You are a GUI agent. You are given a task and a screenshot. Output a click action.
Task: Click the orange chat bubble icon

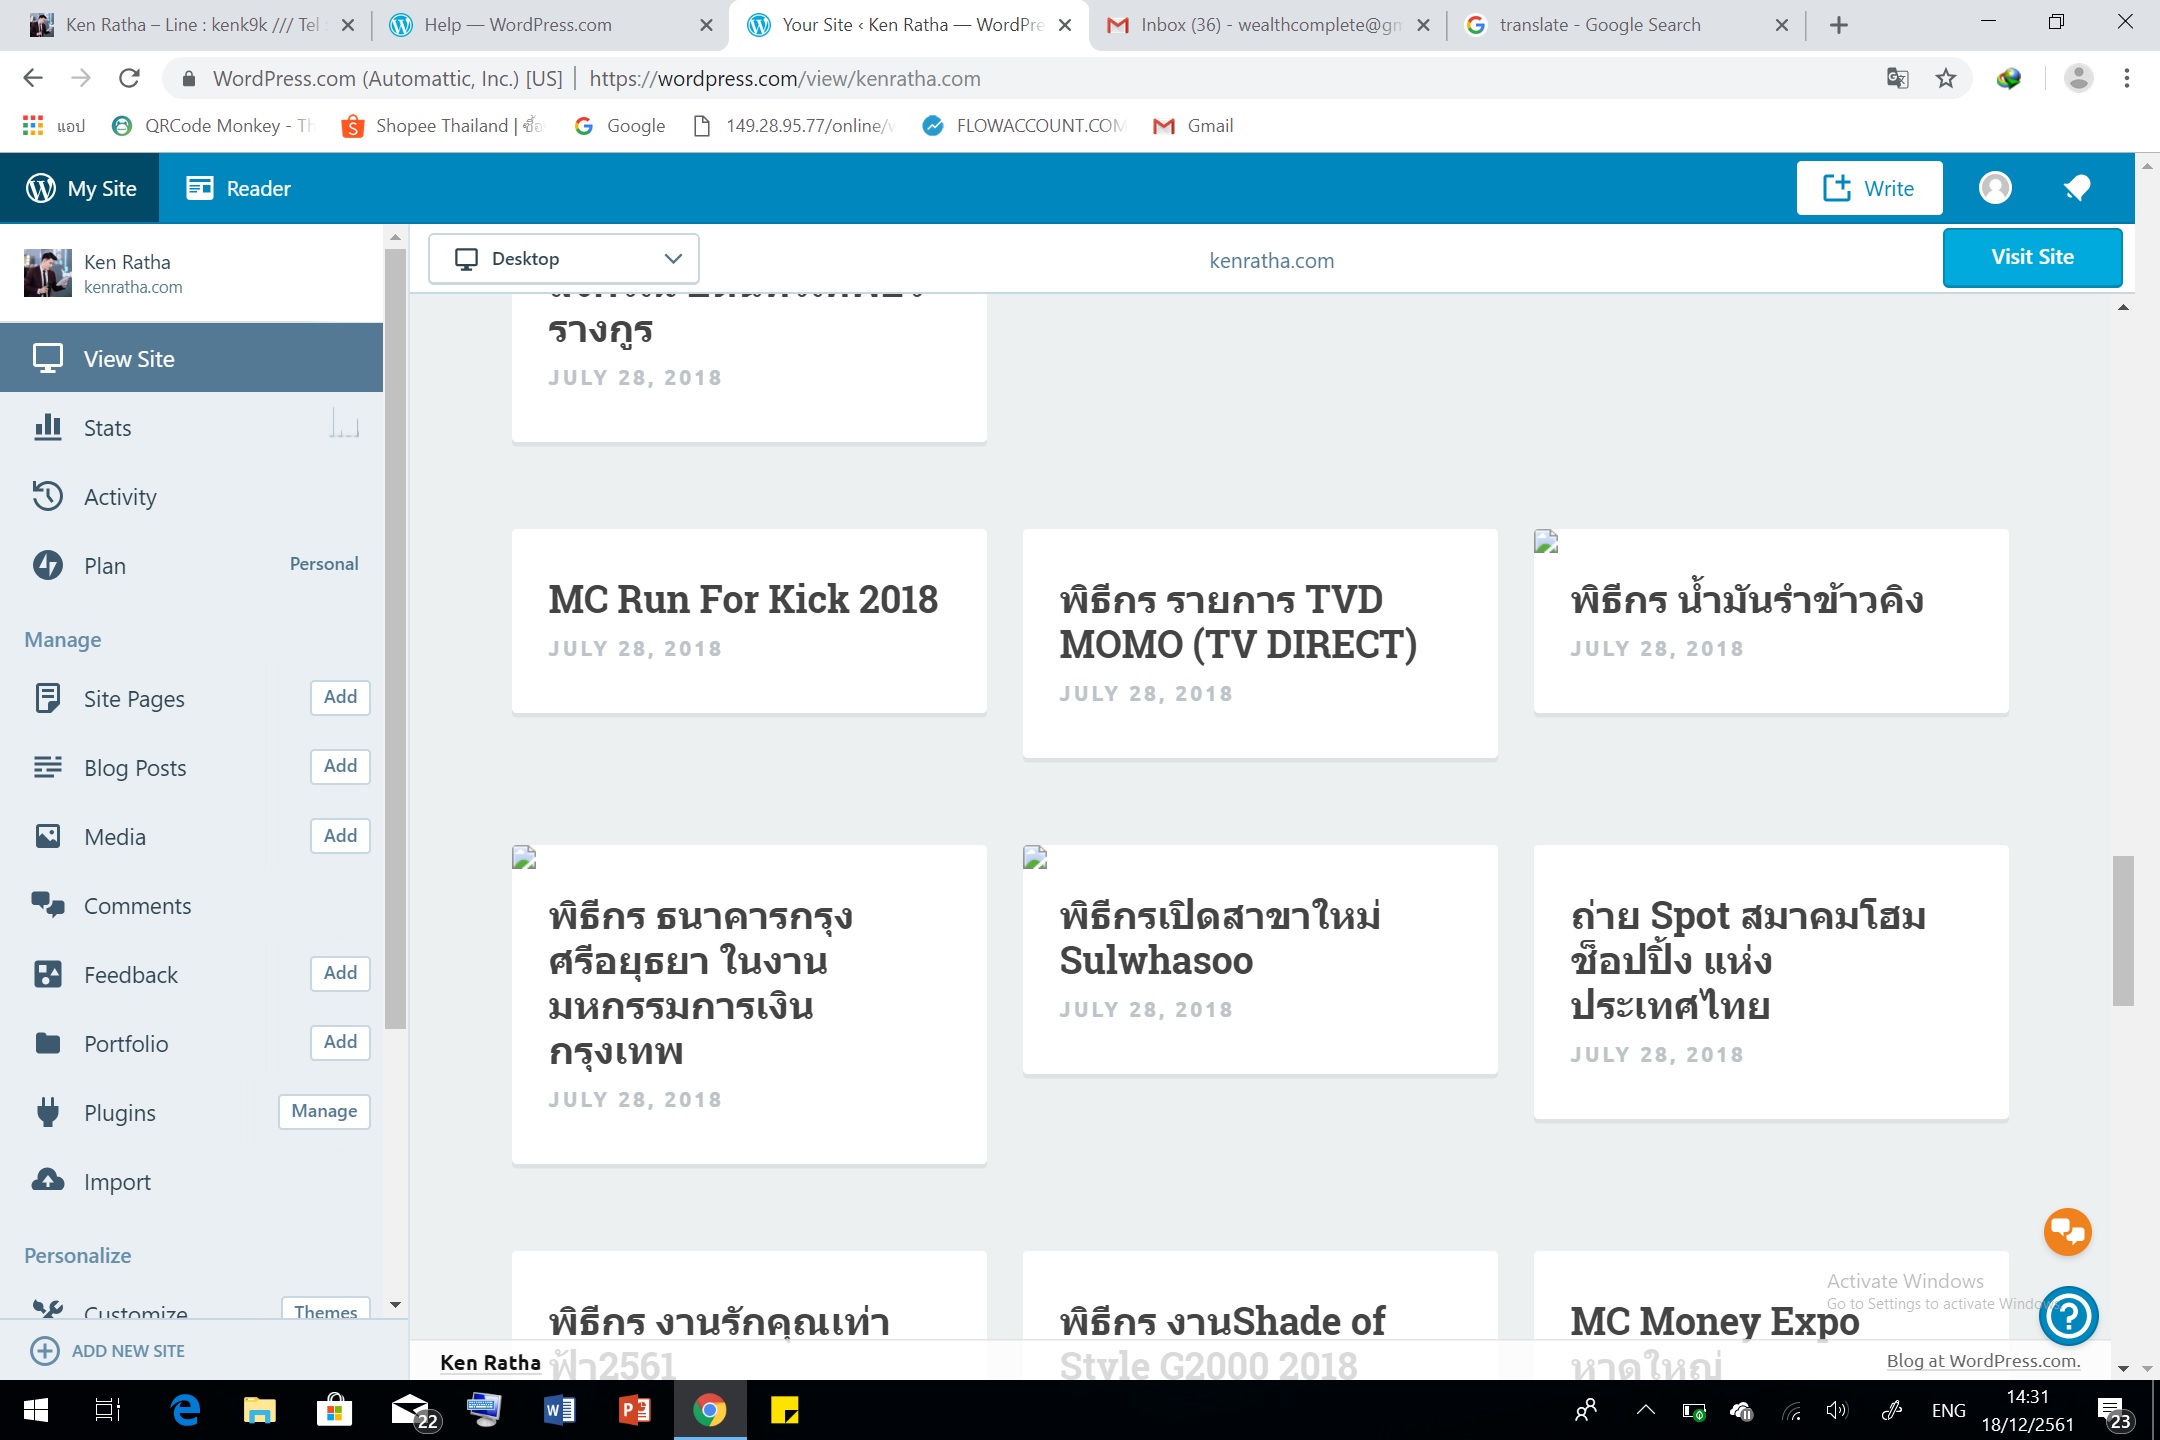[2067, 1232]
